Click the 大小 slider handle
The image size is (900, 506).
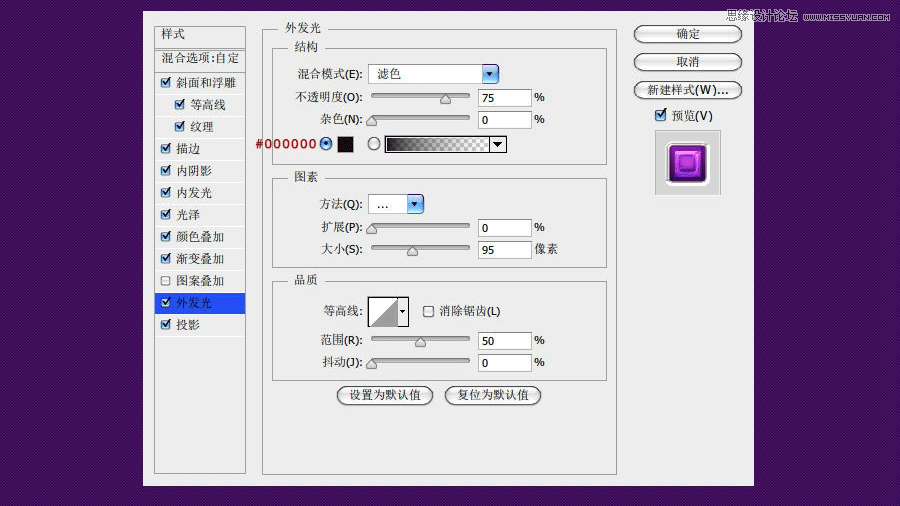(412, 251)
